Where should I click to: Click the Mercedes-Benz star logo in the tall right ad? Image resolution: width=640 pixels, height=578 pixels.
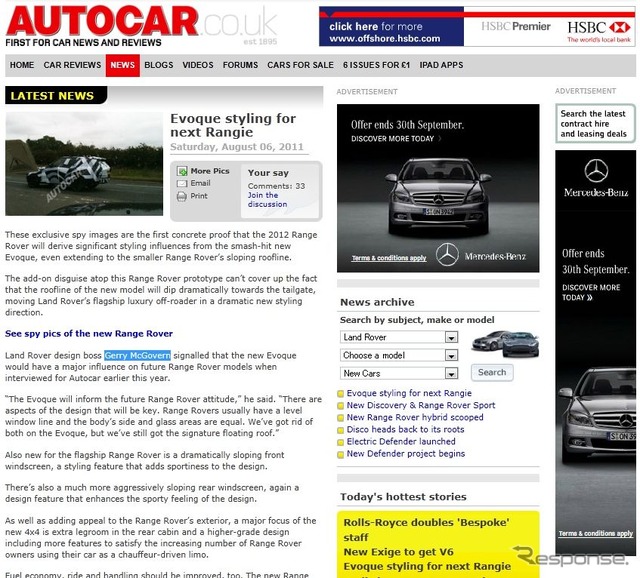coord(596,171)
